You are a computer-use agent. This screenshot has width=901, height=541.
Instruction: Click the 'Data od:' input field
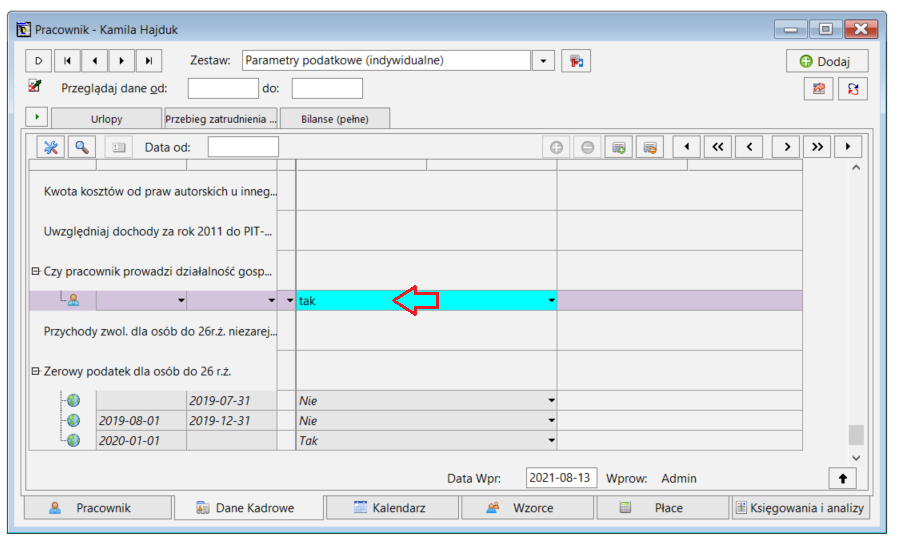coord(243,147)
